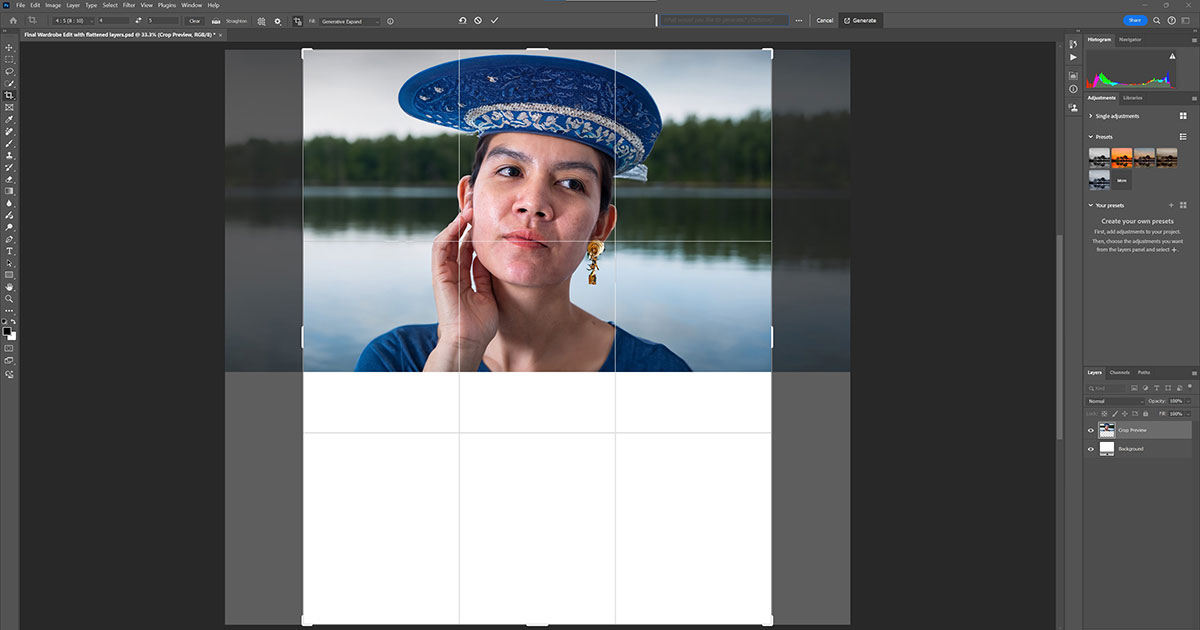Hide the Crop Preview layer
The height and width of the screenshot is (630, 1200).
click(x=1091, y=430)
